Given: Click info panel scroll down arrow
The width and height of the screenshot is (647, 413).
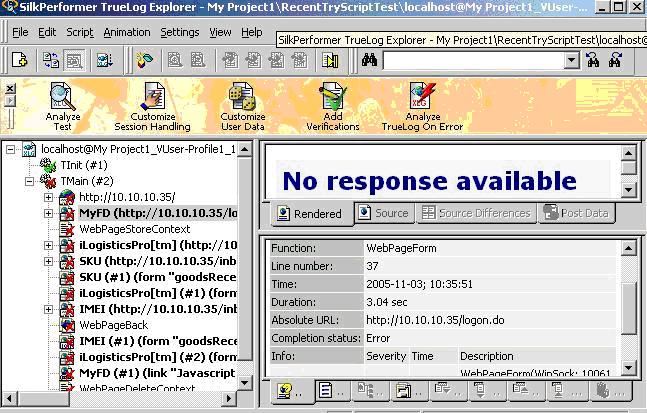Looking at the screenshot, I should pos(628,367).
